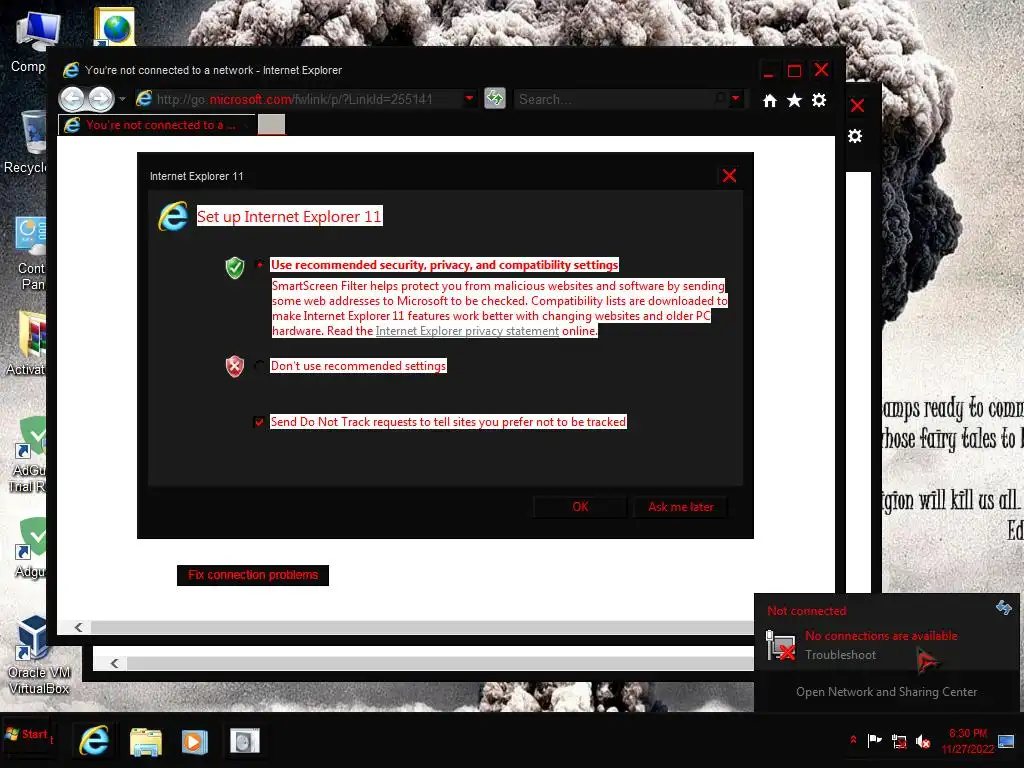Click the Action Center flag tray icon
Viewport: 1024px width, 768px height.
point(874,741)
